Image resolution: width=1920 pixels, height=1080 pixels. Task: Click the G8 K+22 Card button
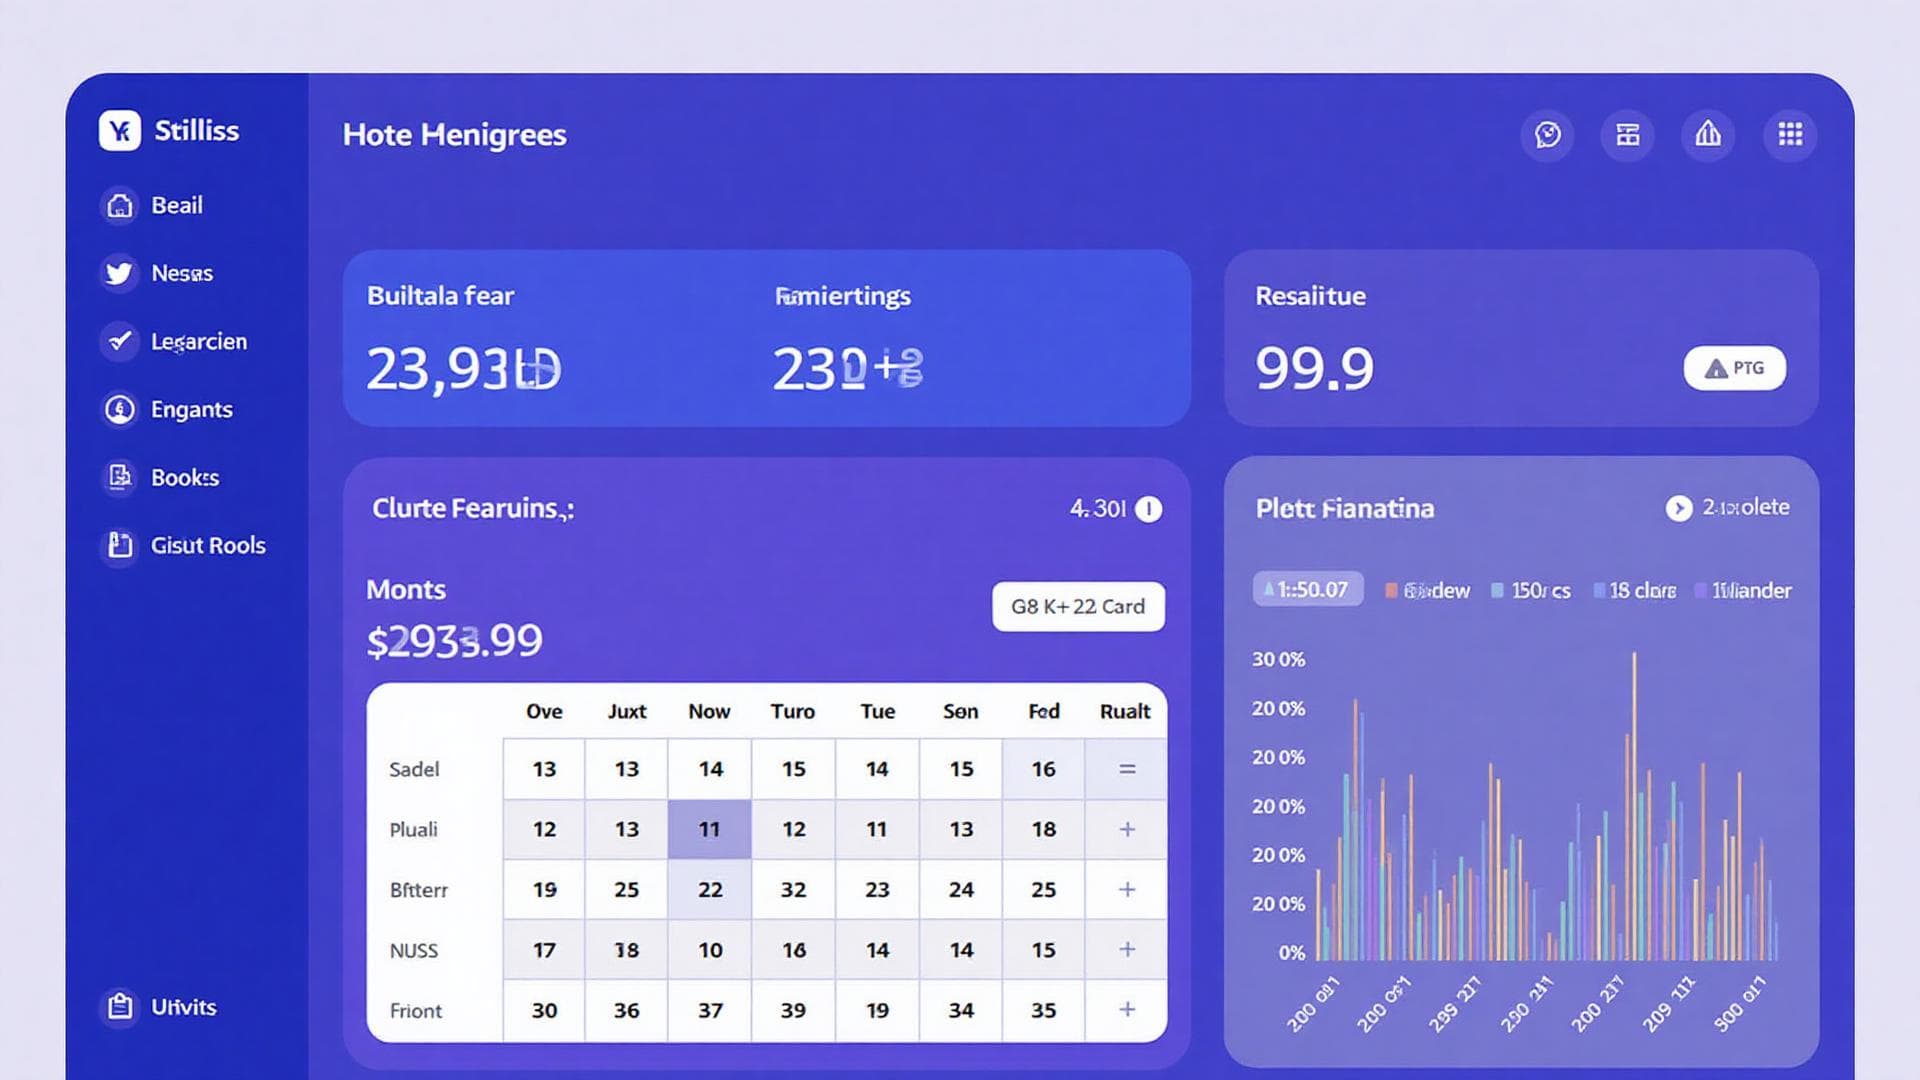point(1078,606)
